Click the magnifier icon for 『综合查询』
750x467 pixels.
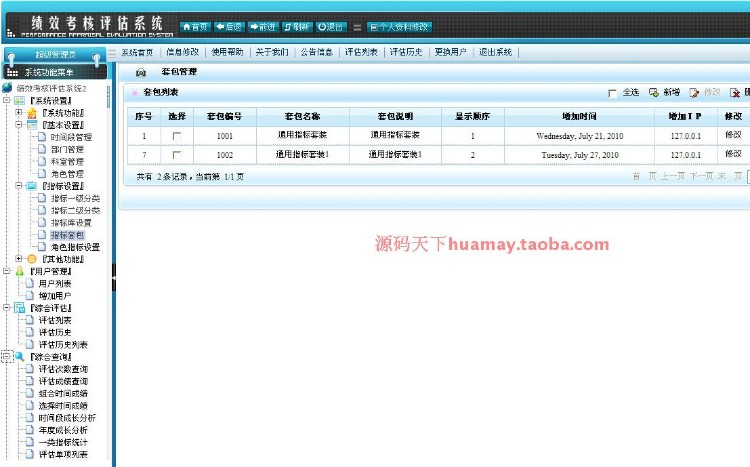(x=19, y=356)
